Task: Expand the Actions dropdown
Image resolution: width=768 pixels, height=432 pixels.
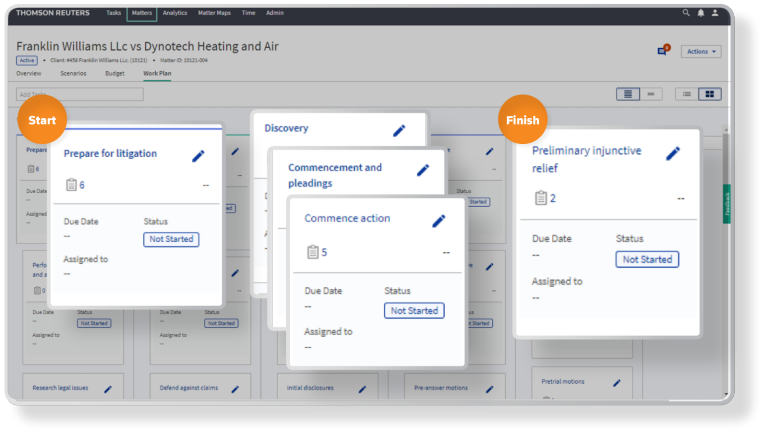Action: pyautogui.click(x=701, y=51)
